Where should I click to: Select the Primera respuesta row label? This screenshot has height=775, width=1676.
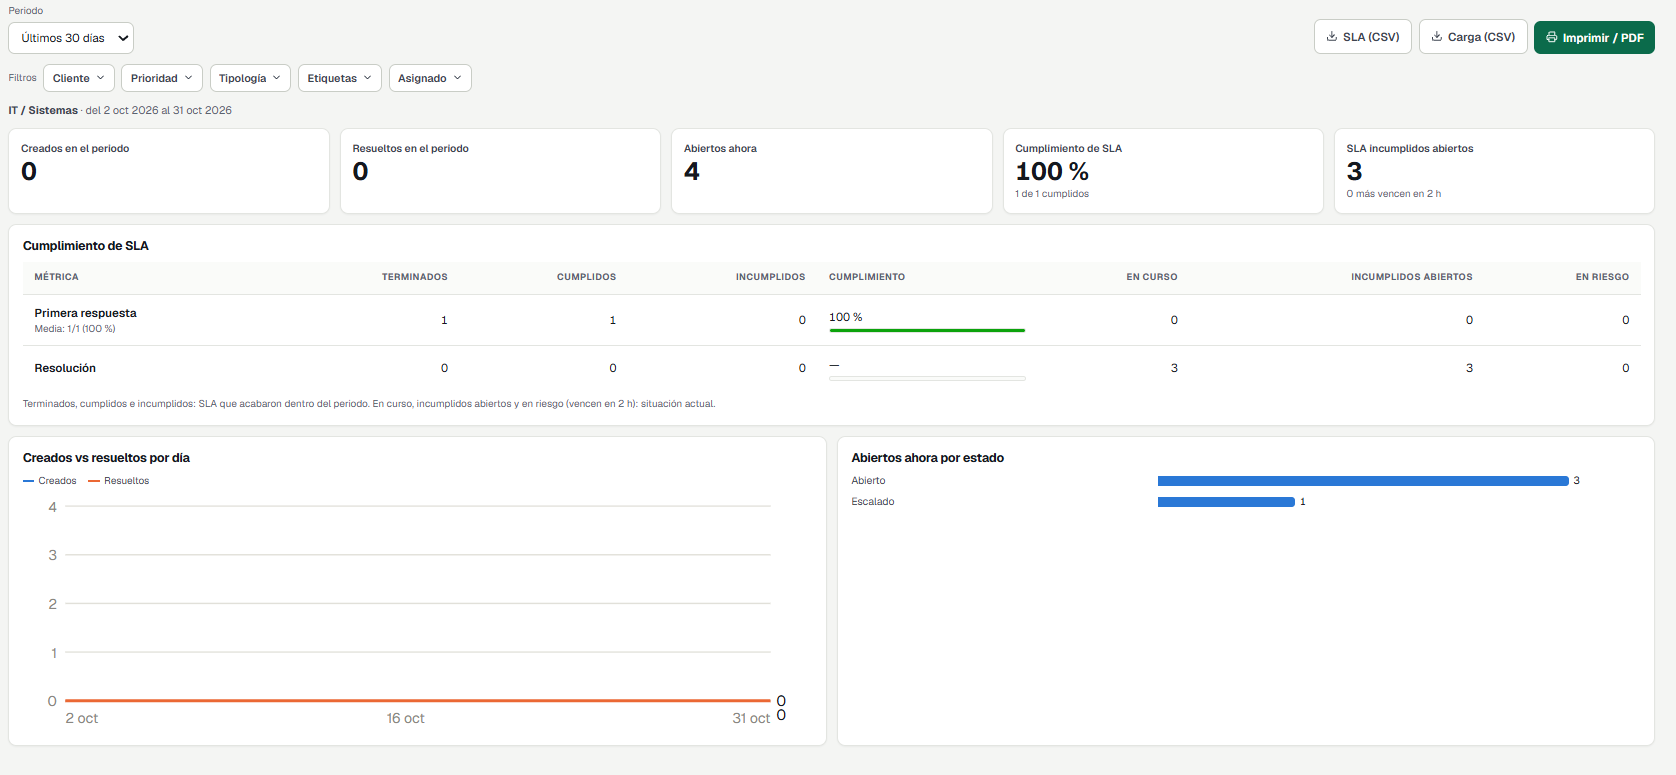[85, 313]
